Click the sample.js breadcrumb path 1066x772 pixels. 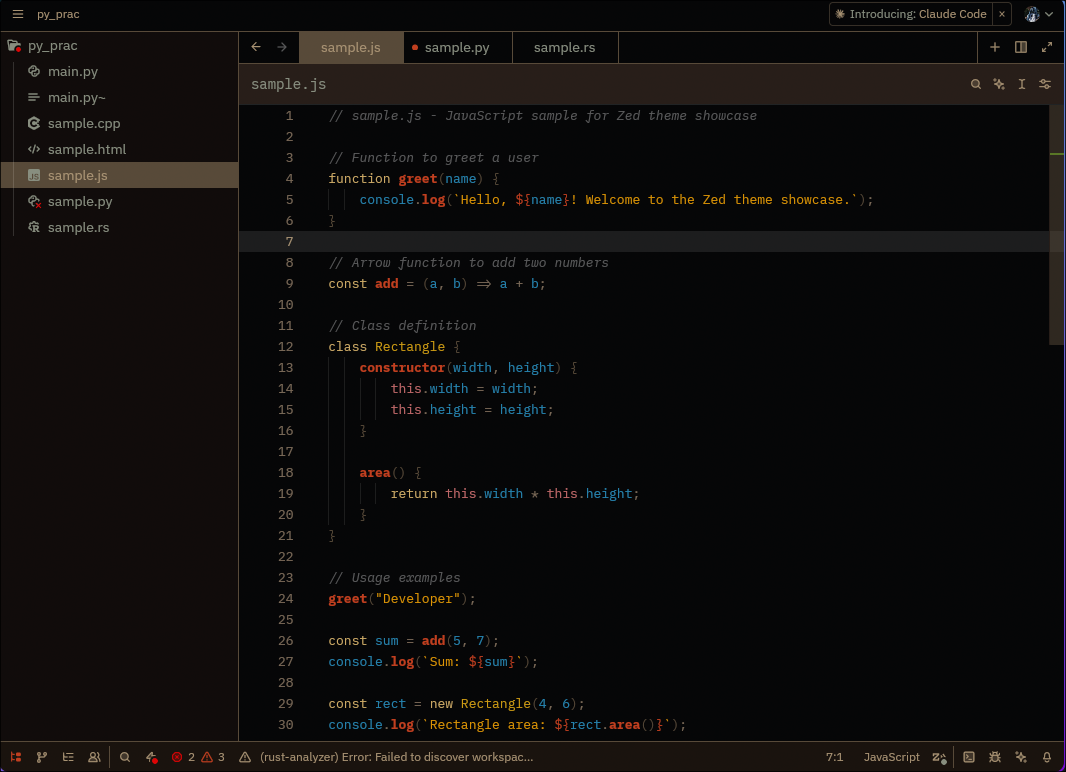288,84
